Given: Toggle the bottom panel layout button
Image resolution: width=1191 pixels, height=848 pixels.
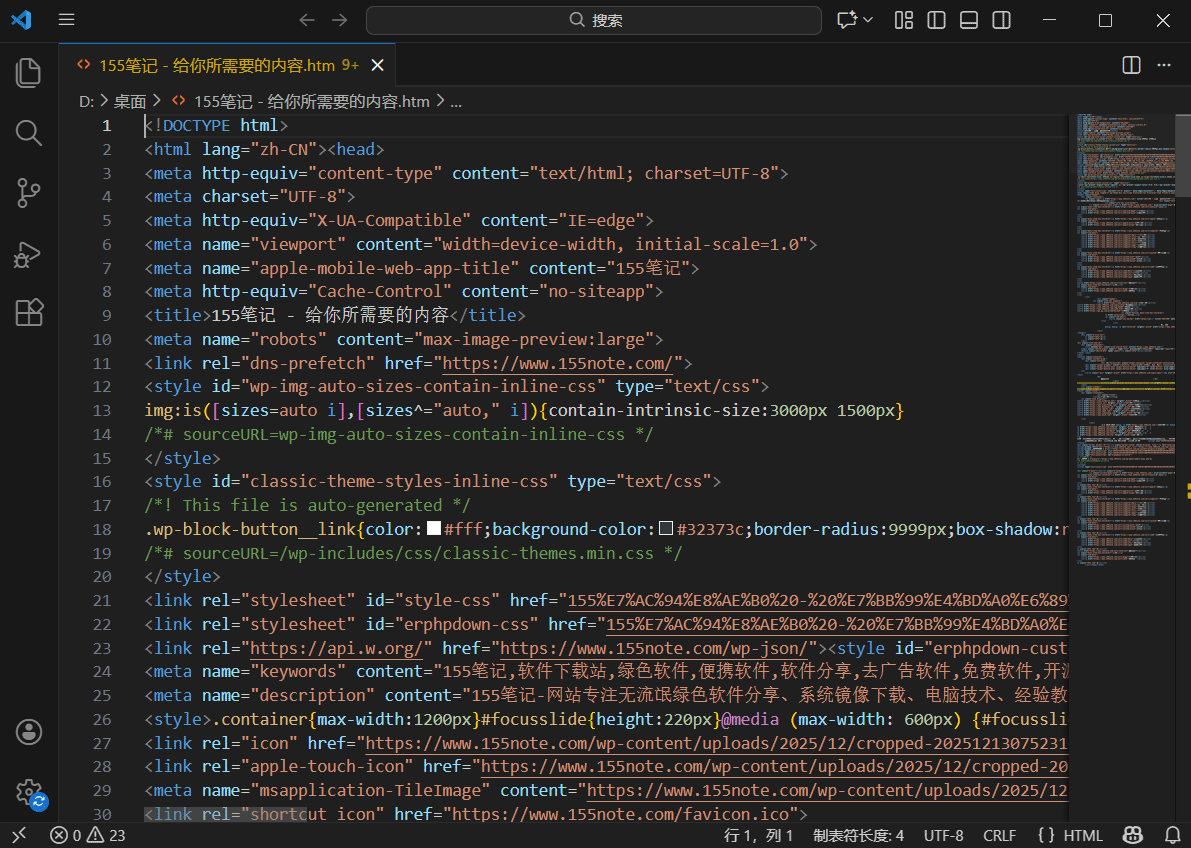Looking at the screenshot, I should point(969,20).
